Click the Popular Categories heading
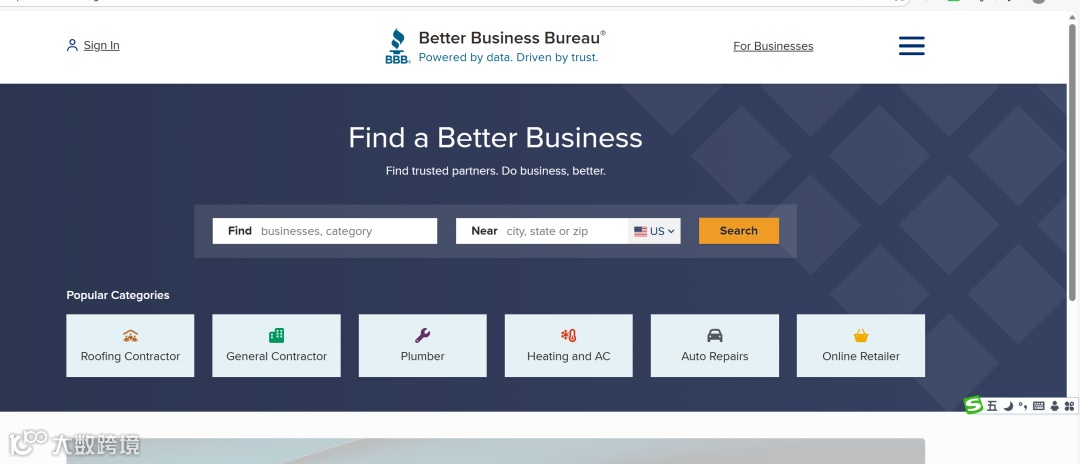The width and height of the screenshot is (1080, 464). 118,295
